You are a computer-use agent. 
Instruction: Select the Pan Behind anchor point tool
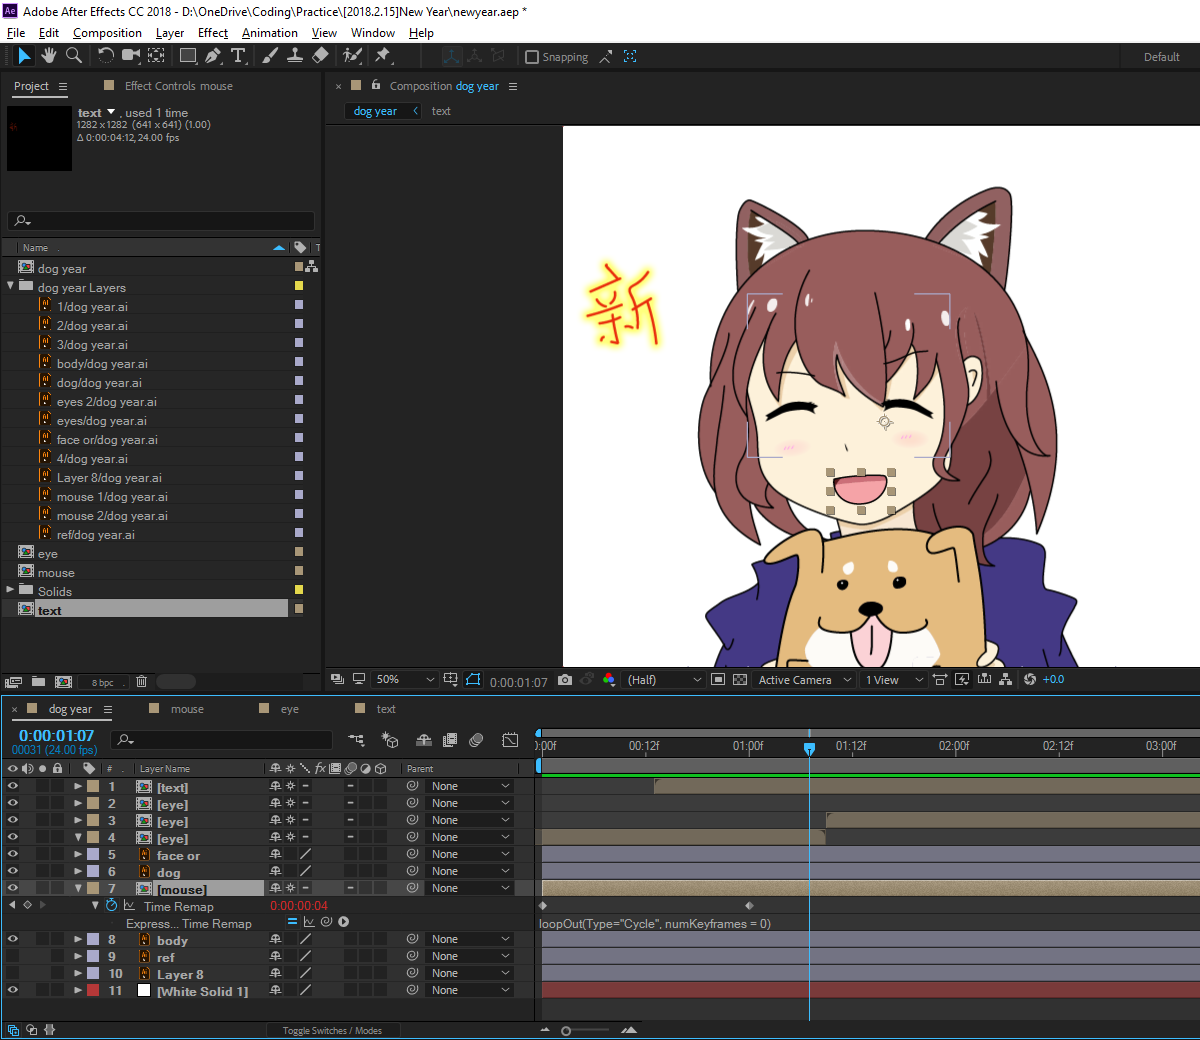(x=157, y=56)
